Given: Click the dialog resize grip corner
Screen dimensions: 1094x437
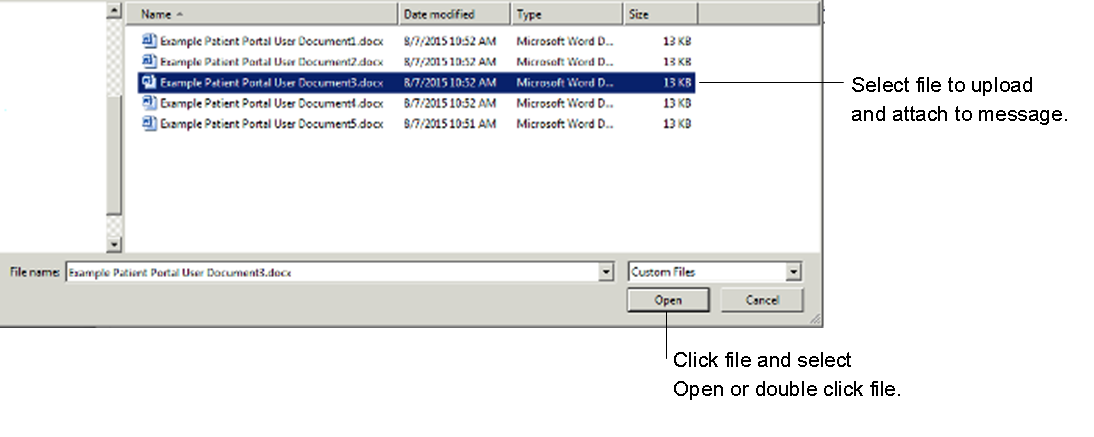Looking at the screenshot, I should [816, 319].
